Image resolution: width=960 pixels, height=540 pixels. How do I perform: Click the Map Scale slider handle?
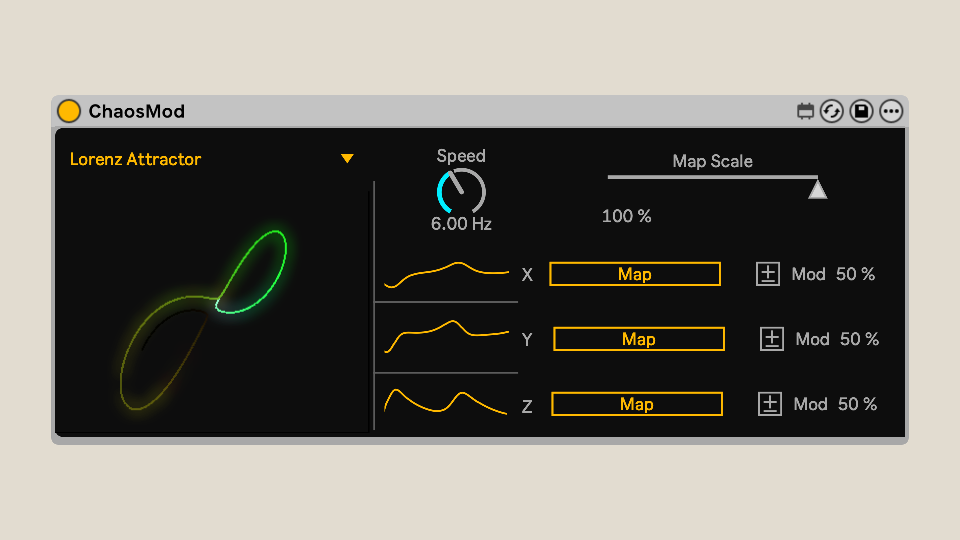(817, 189)
